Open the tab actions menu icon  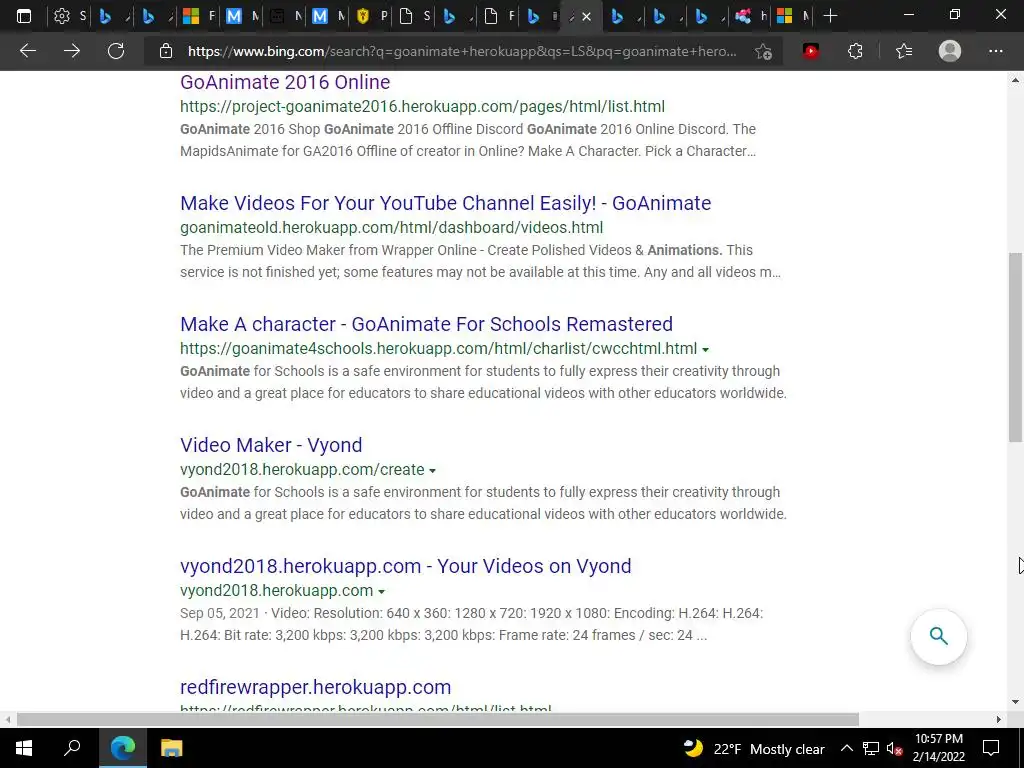point(24,16)
